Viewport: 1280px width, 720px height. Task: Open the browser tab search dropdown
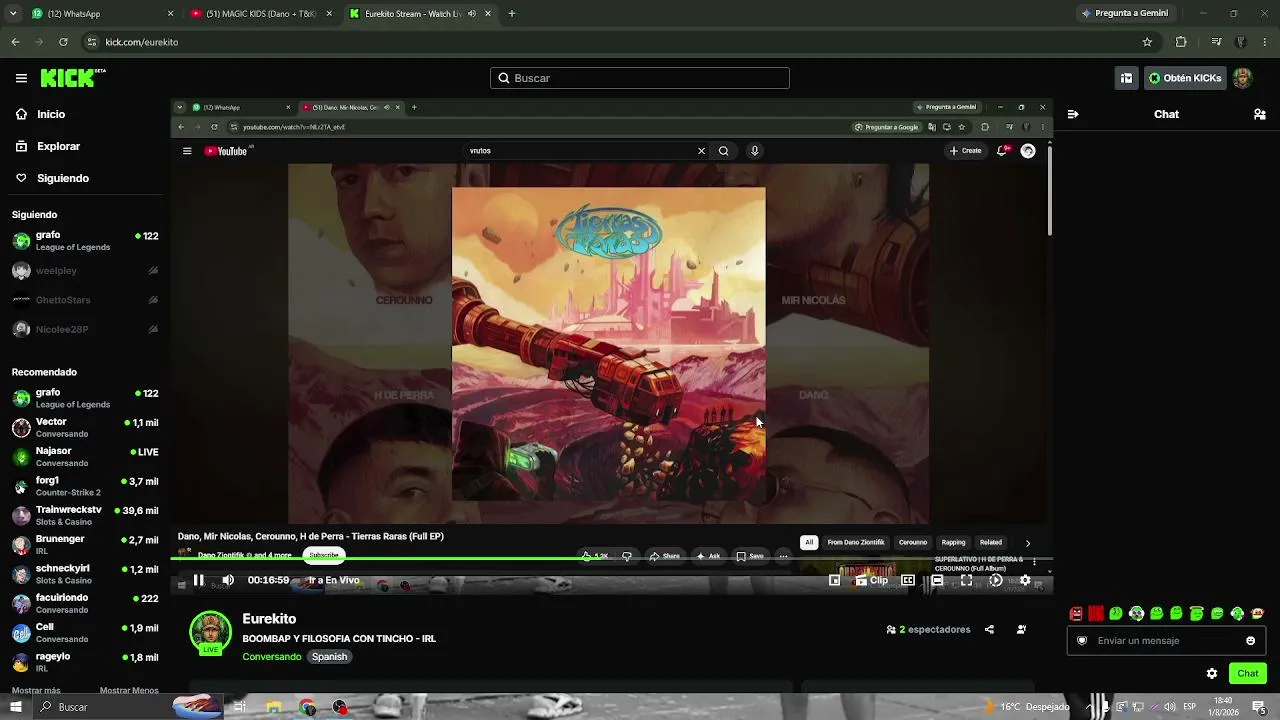pyautogui.click(x=13, y=14)
